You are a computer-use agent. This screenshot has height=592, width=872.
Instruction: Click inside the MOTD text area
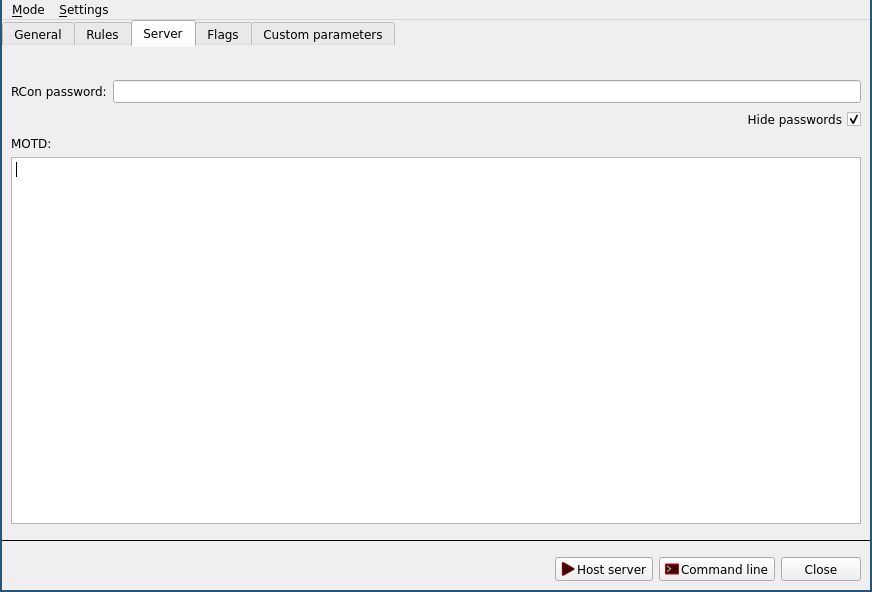point(436,340)
